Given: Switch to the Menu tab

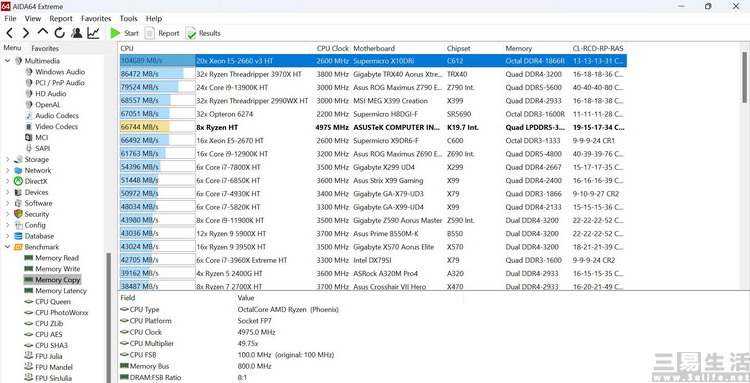Looking at the screenshot, I should (x=12, y=48).
